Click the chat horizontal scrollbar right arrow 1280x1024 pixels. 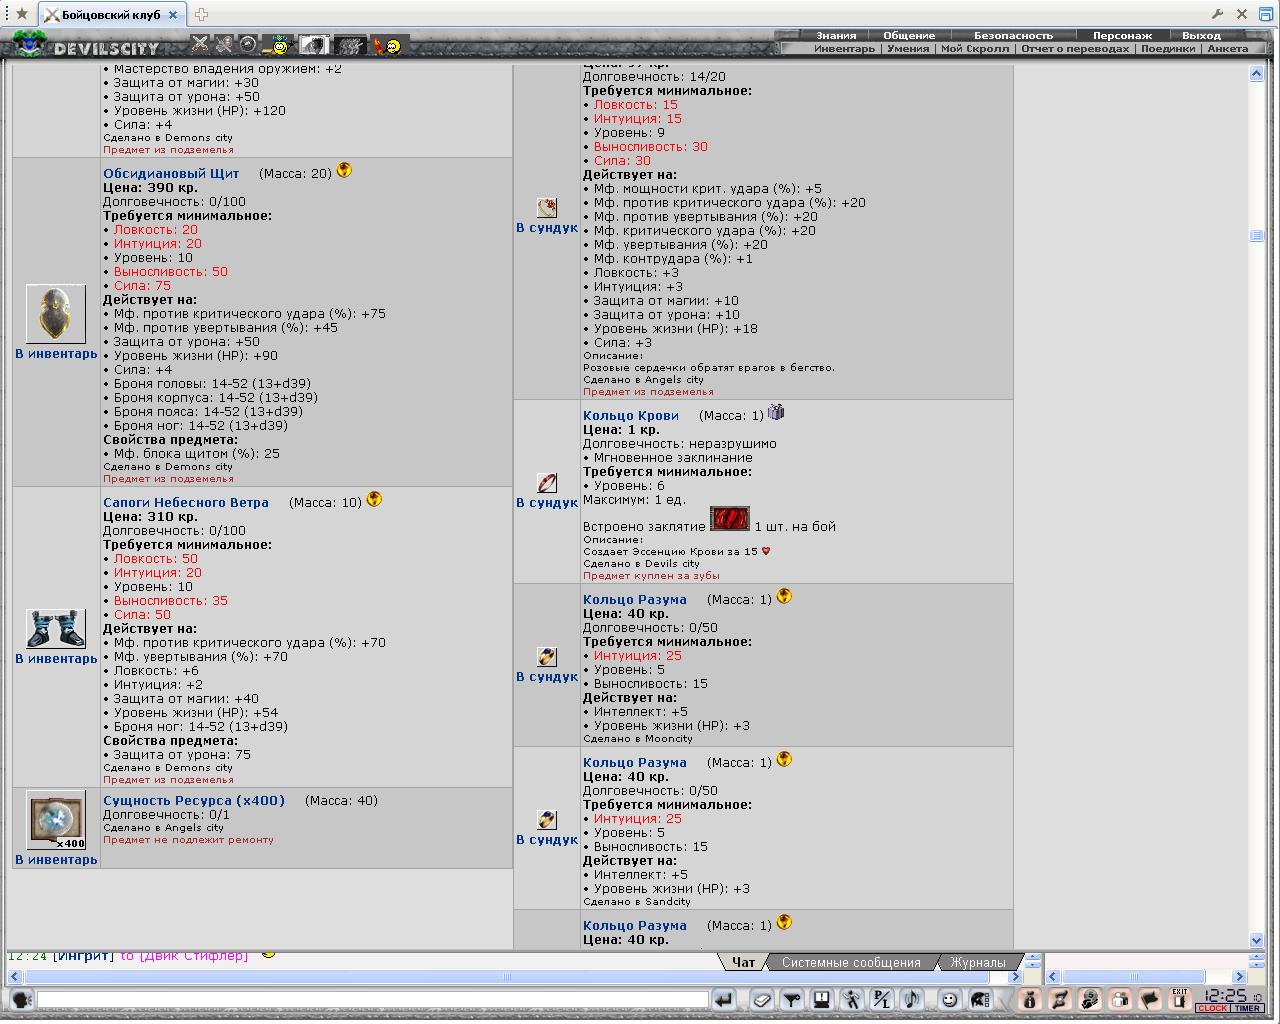coord(1016,977)
